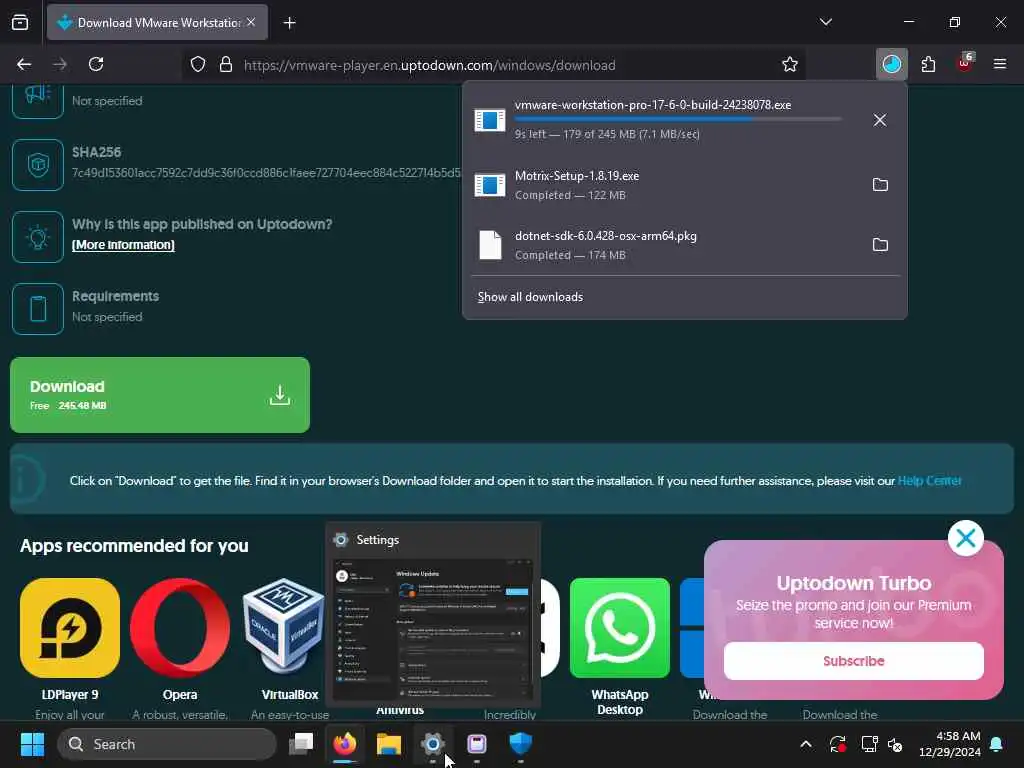Click the taskbar Search box
Viewport: 1024px width, 768px height.
(167, 744)
